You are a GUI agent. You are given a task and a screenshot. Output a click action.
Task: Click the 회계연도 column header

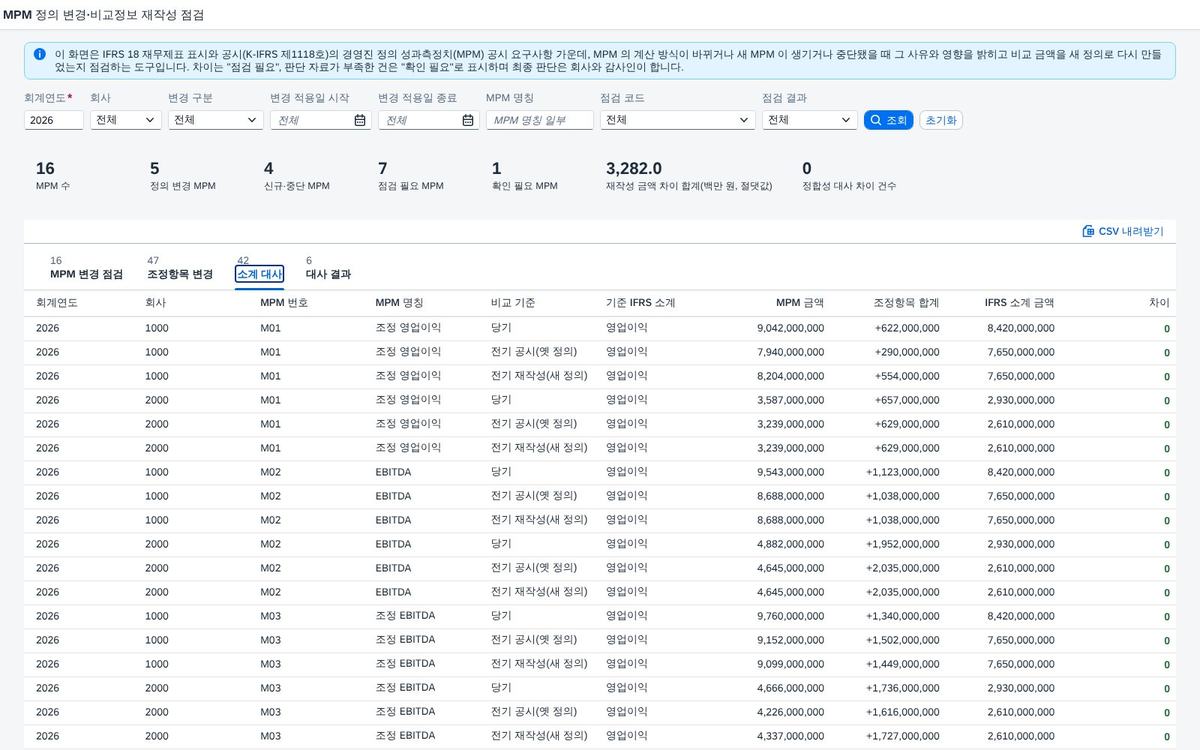[57, 303]
